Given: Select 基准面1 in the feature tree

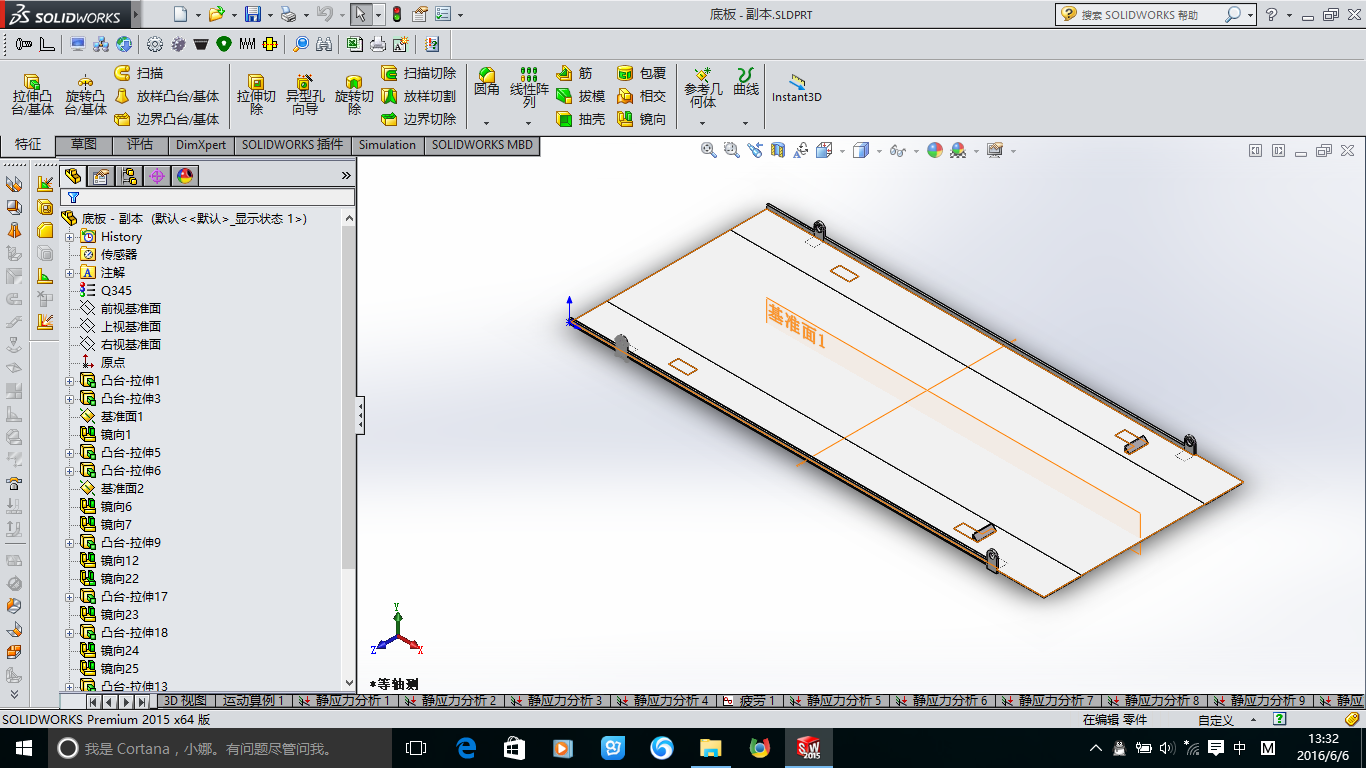Looking at the screenshot, I should [x=121, y=417].
